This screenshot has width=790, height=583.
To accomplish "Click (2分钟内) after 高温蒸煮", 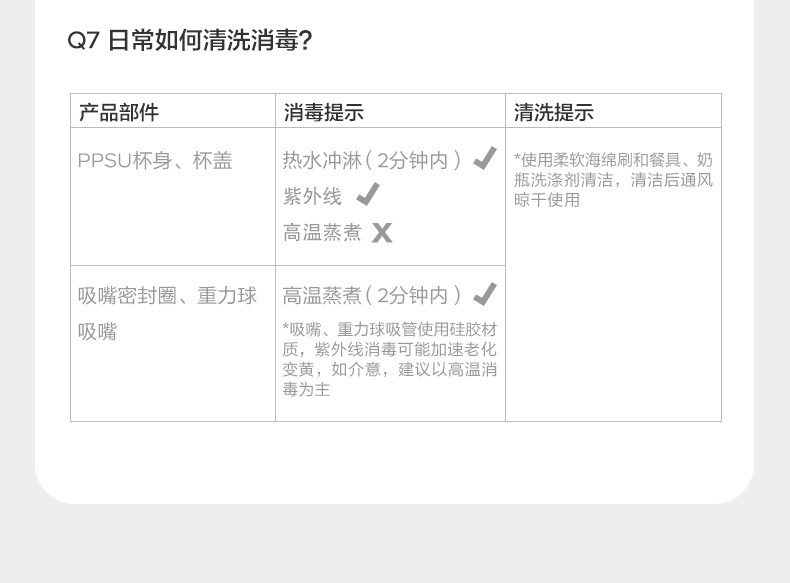I will tap(413, 296).
